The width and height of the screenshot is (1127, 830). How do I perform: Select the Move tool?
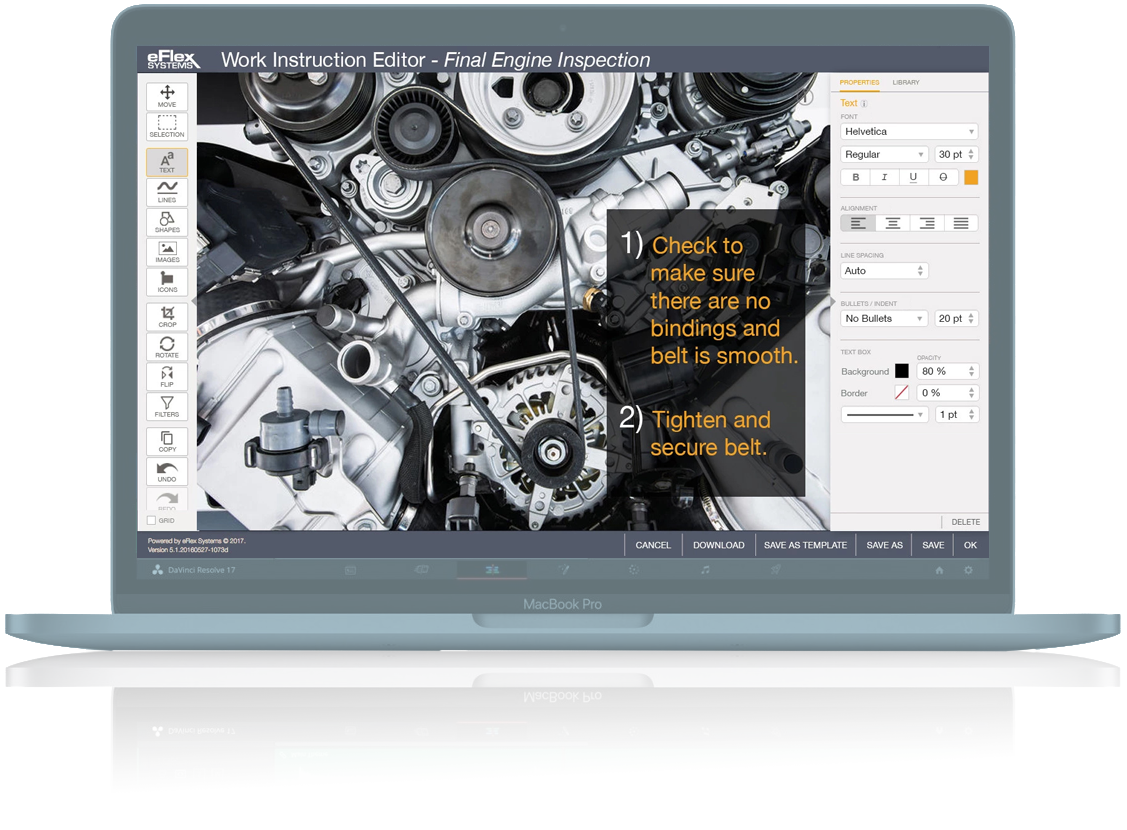(167, 96)
